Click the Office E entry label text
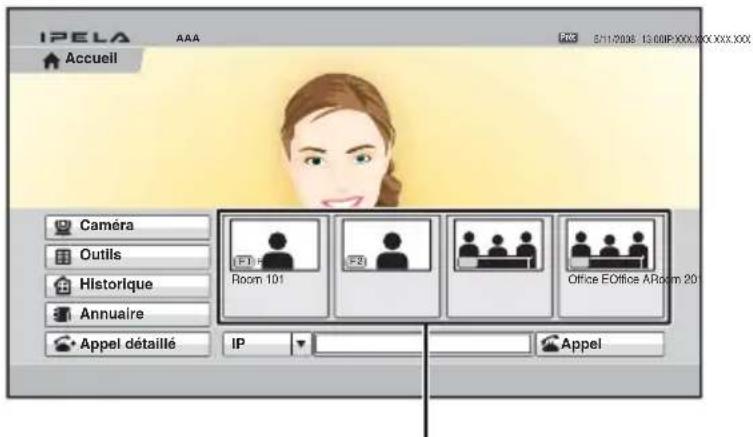 click(x=632, y=279)
